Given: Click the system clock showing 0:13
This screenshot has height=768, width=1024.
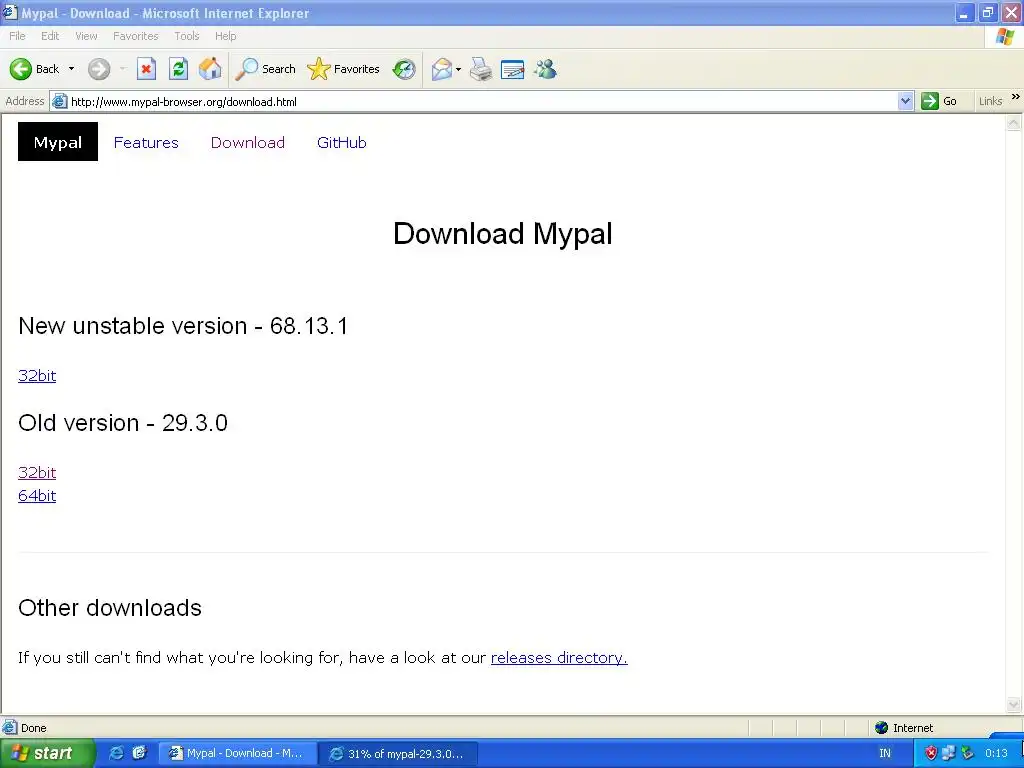Looking at the screenshot, I should 996,754.
